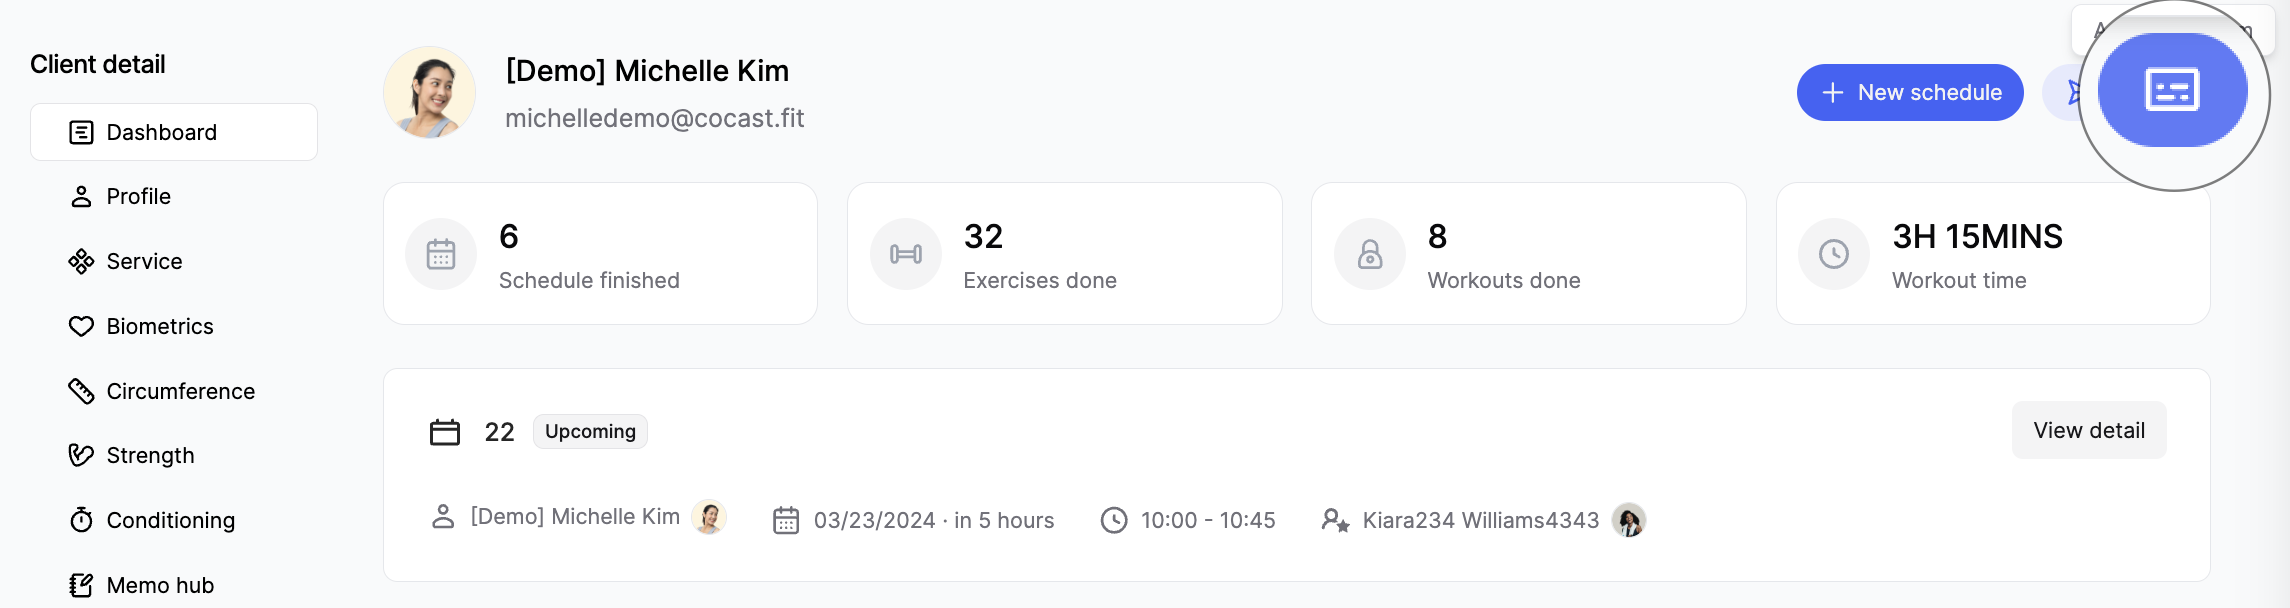Click the michelledemo@cocast.fit email address
Image resolution: width=2290 pixels, height=608 pixels.
(x=654, y=118)
